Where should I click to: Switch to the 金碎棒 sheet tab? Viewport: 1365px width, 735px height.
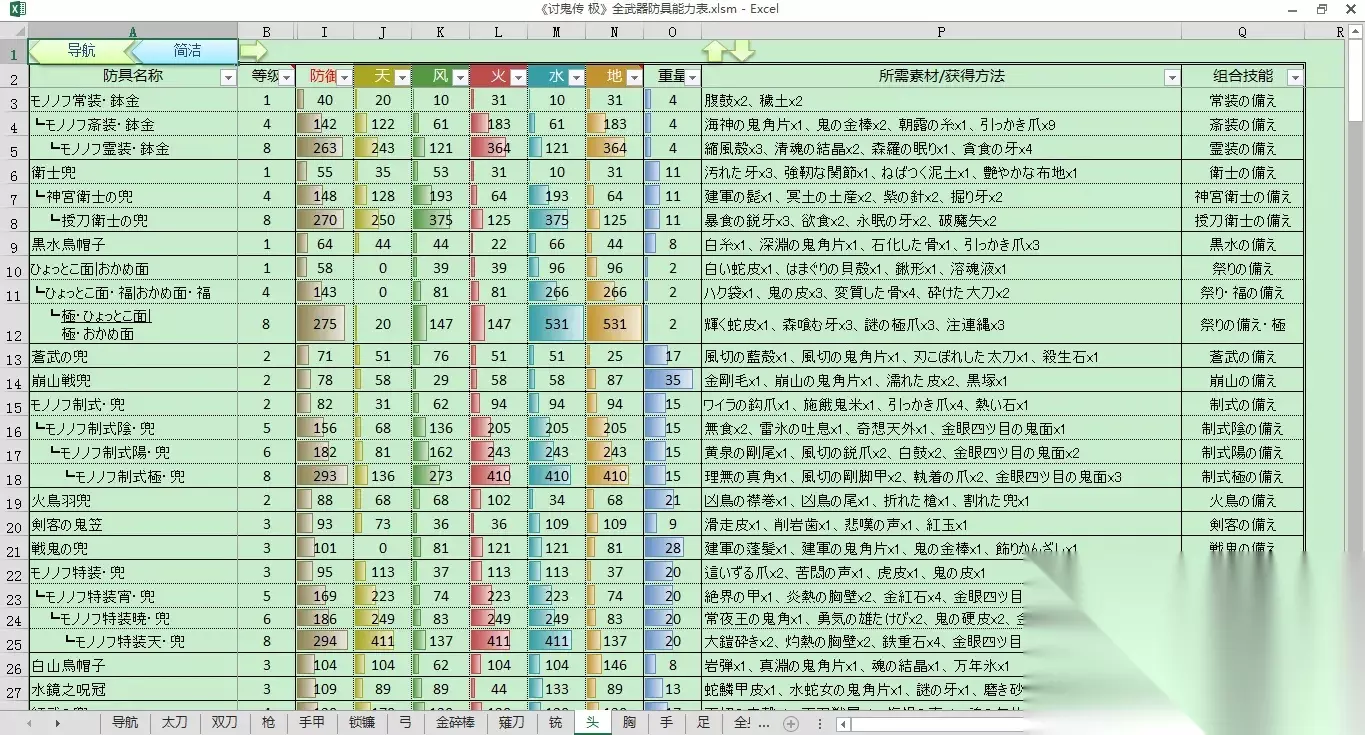coord(455,723)
